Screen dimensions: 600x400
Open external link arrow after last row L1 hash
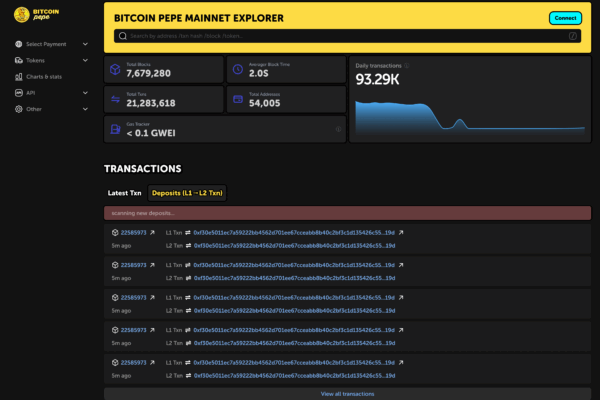(x=401, y=362)
